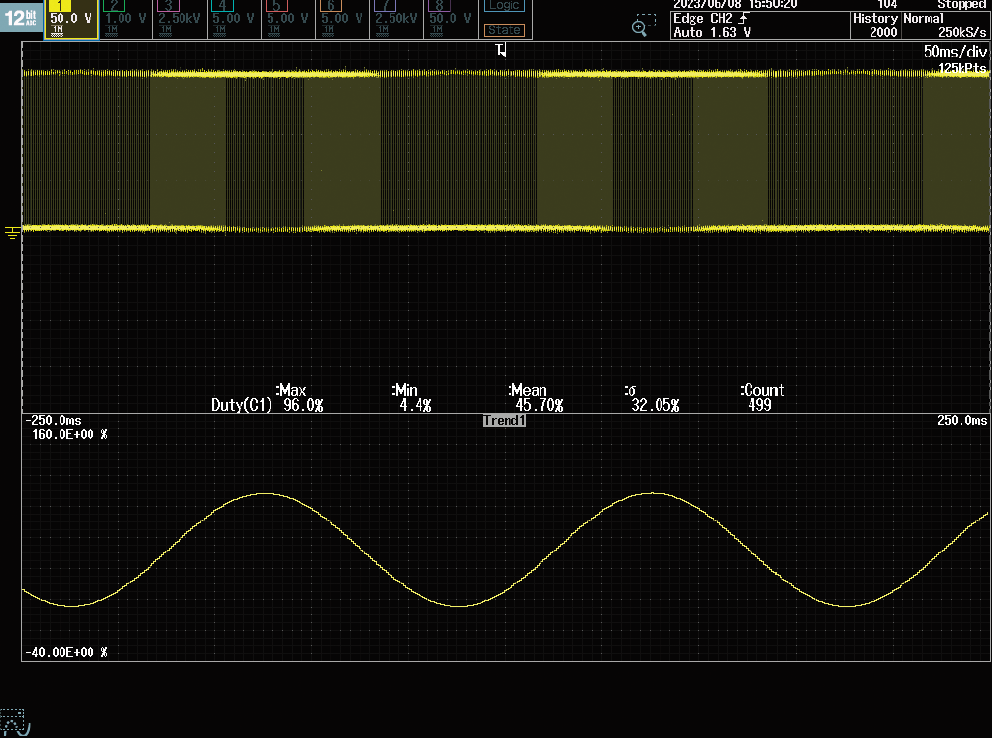Select the Trend1 window label
The image size is (992, 738).
(504, 421)
